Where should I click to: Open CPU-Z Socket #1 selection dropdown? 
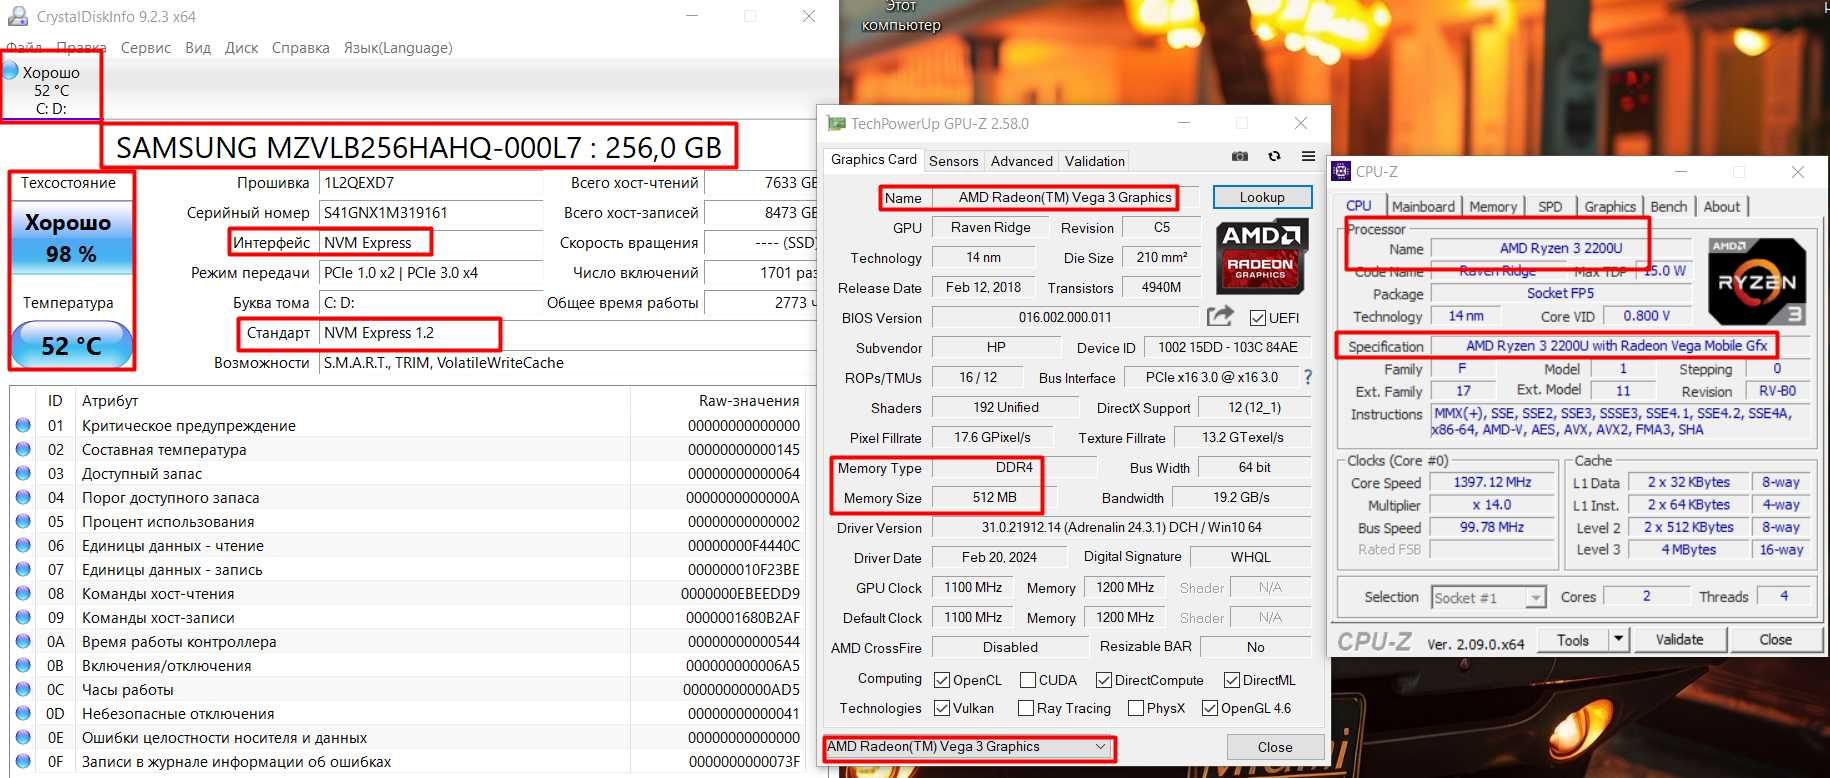1489,598
